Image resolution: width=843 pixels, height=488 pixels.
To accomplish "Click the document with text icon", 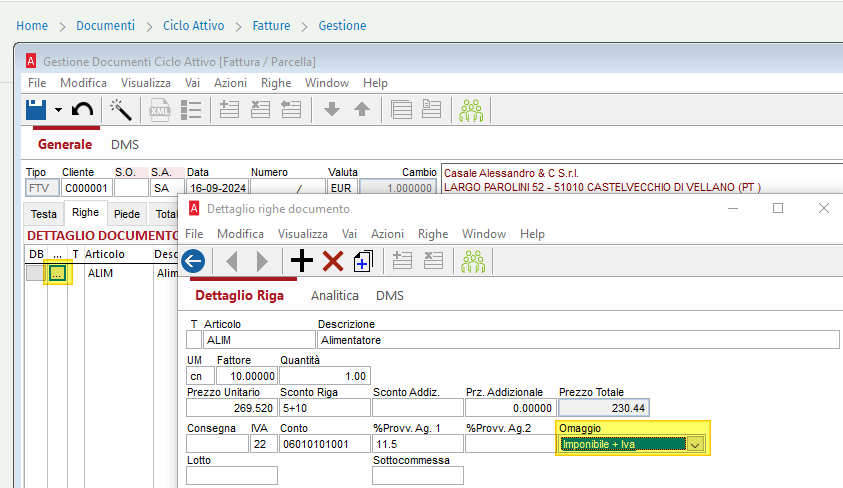I will click(x=432, y=109).
